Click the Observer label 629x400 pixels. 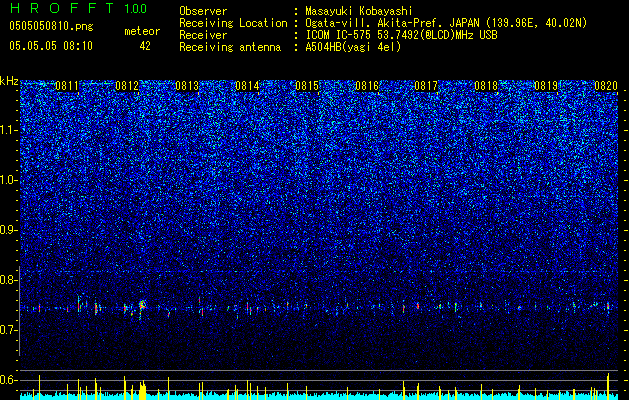tap(203, 11)
